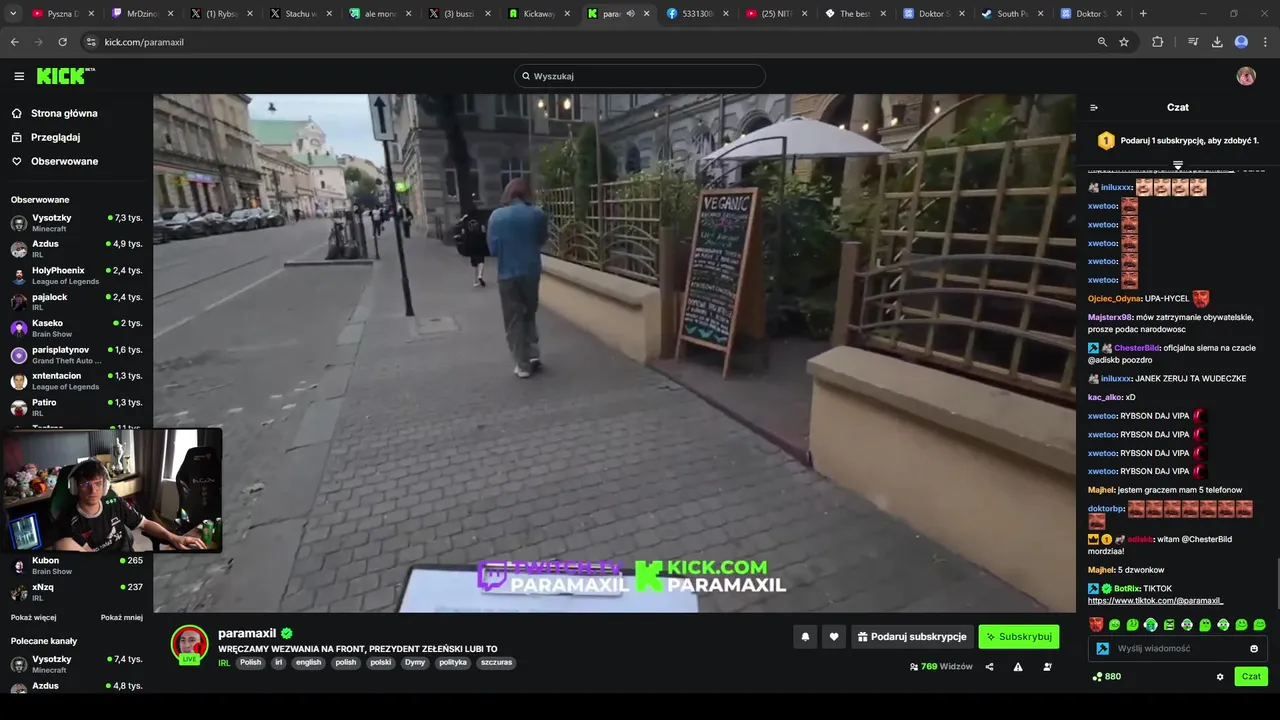Open browser extensions puzzle icon
The image size is (1280, 720).
pos(1158,42)
